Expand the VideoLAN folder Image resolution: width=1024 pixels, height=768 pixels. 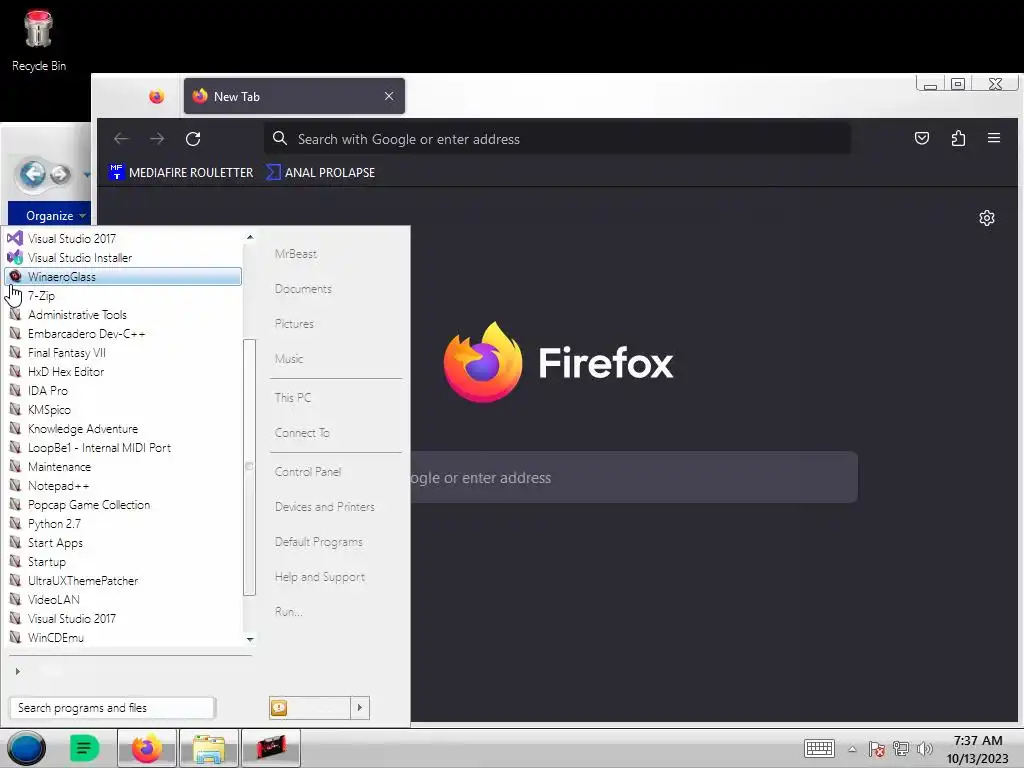[123, 599]
